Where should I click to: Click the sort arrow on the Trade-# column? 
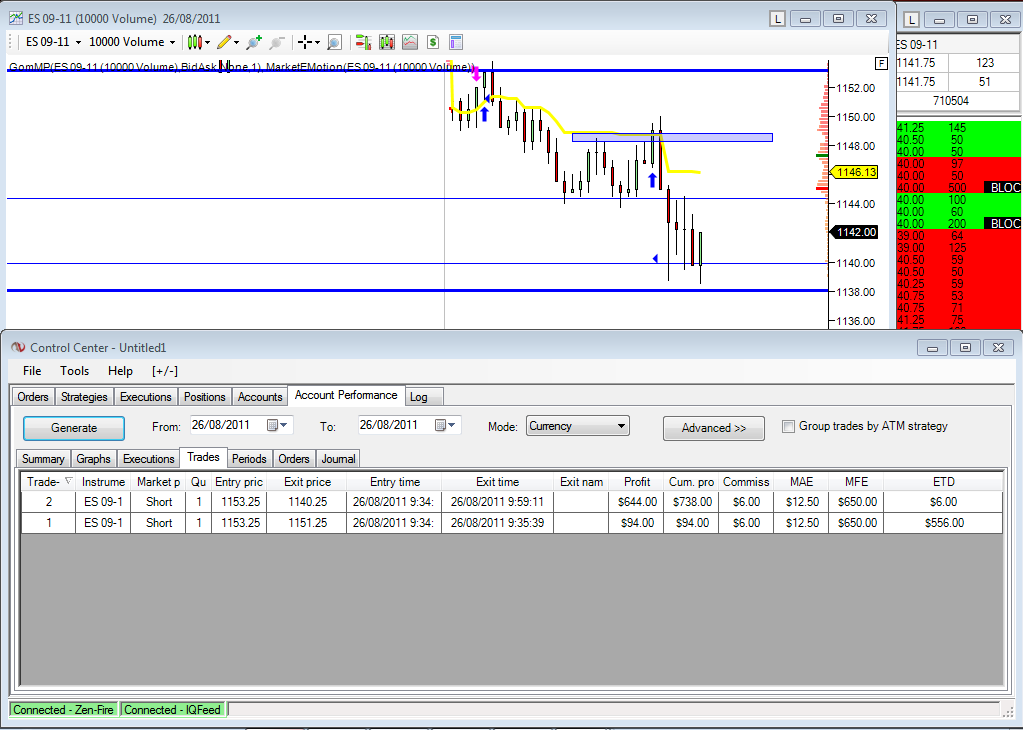click(x=69, y=480)
